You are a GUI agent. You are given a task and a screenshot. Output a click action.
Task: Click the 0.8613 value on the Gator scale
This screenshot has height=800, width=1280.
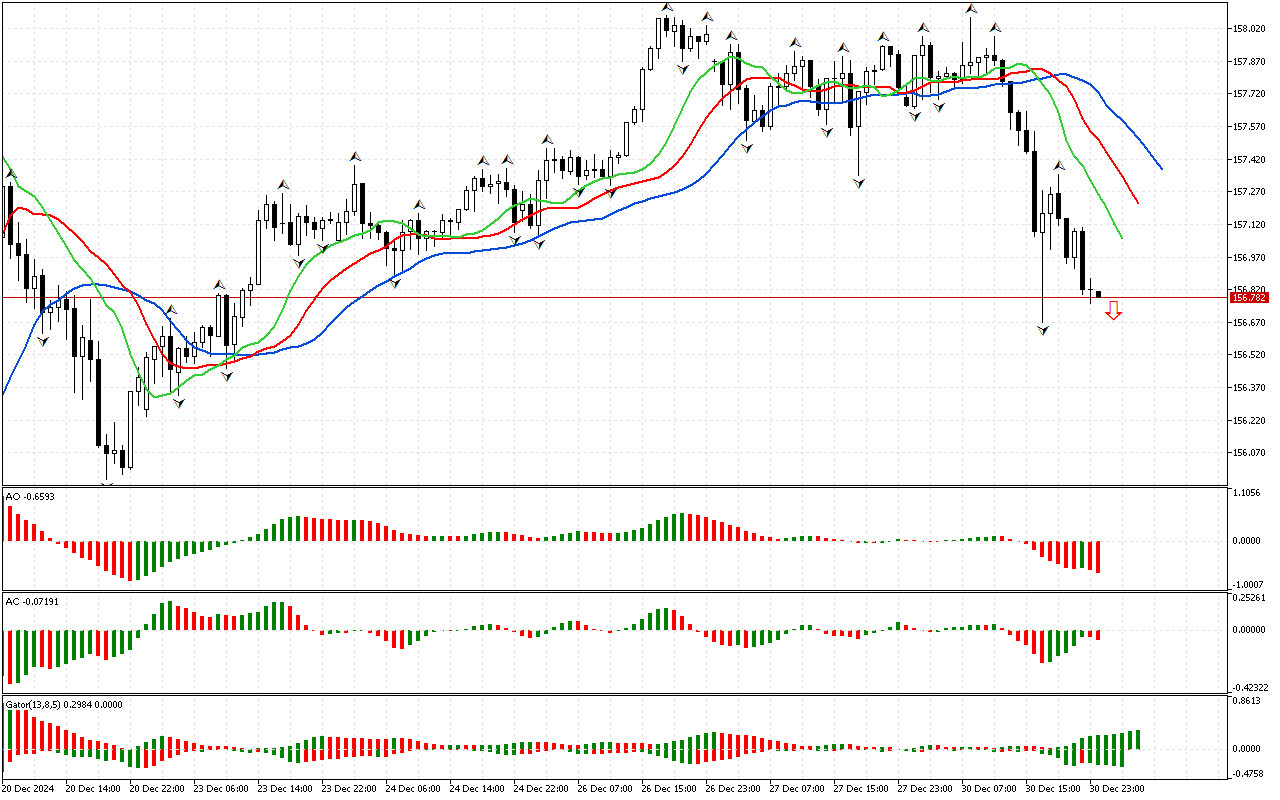[x=1248, y=702]
